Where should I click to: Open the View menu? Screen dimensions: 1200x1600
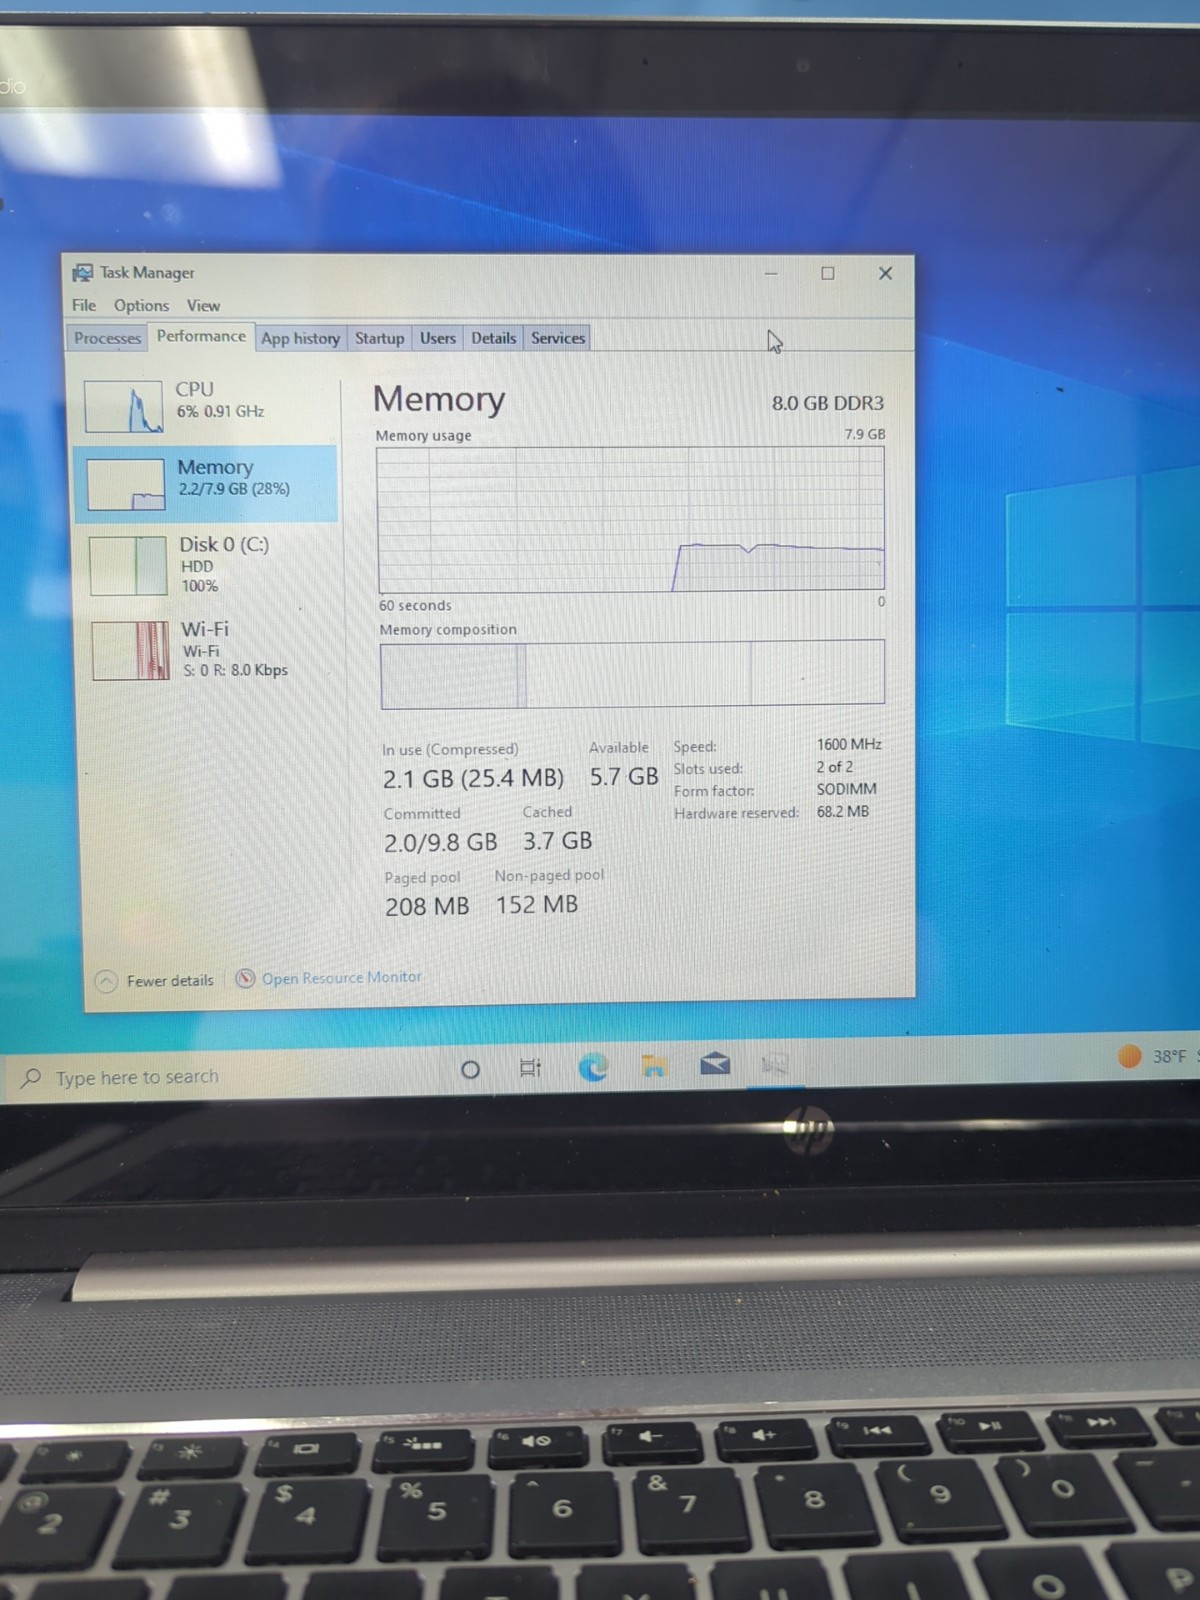pos(203,305)
